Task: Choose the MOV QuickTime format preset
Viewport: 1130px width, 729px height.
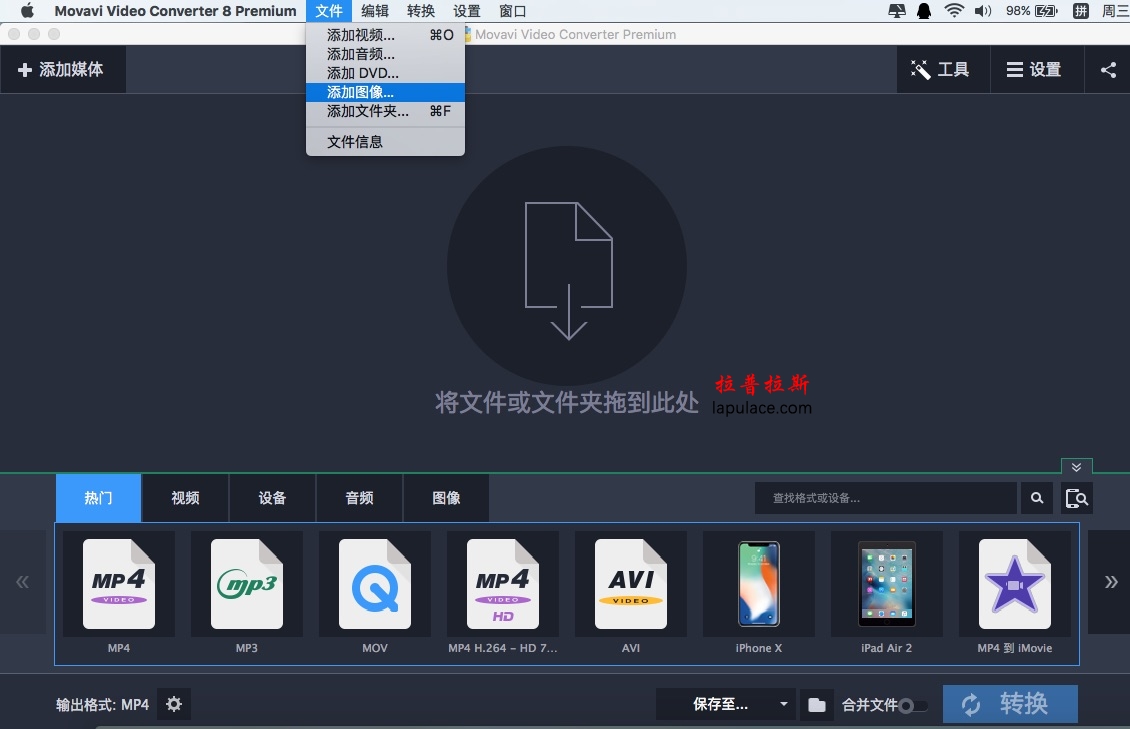Action: pos(375,583)
